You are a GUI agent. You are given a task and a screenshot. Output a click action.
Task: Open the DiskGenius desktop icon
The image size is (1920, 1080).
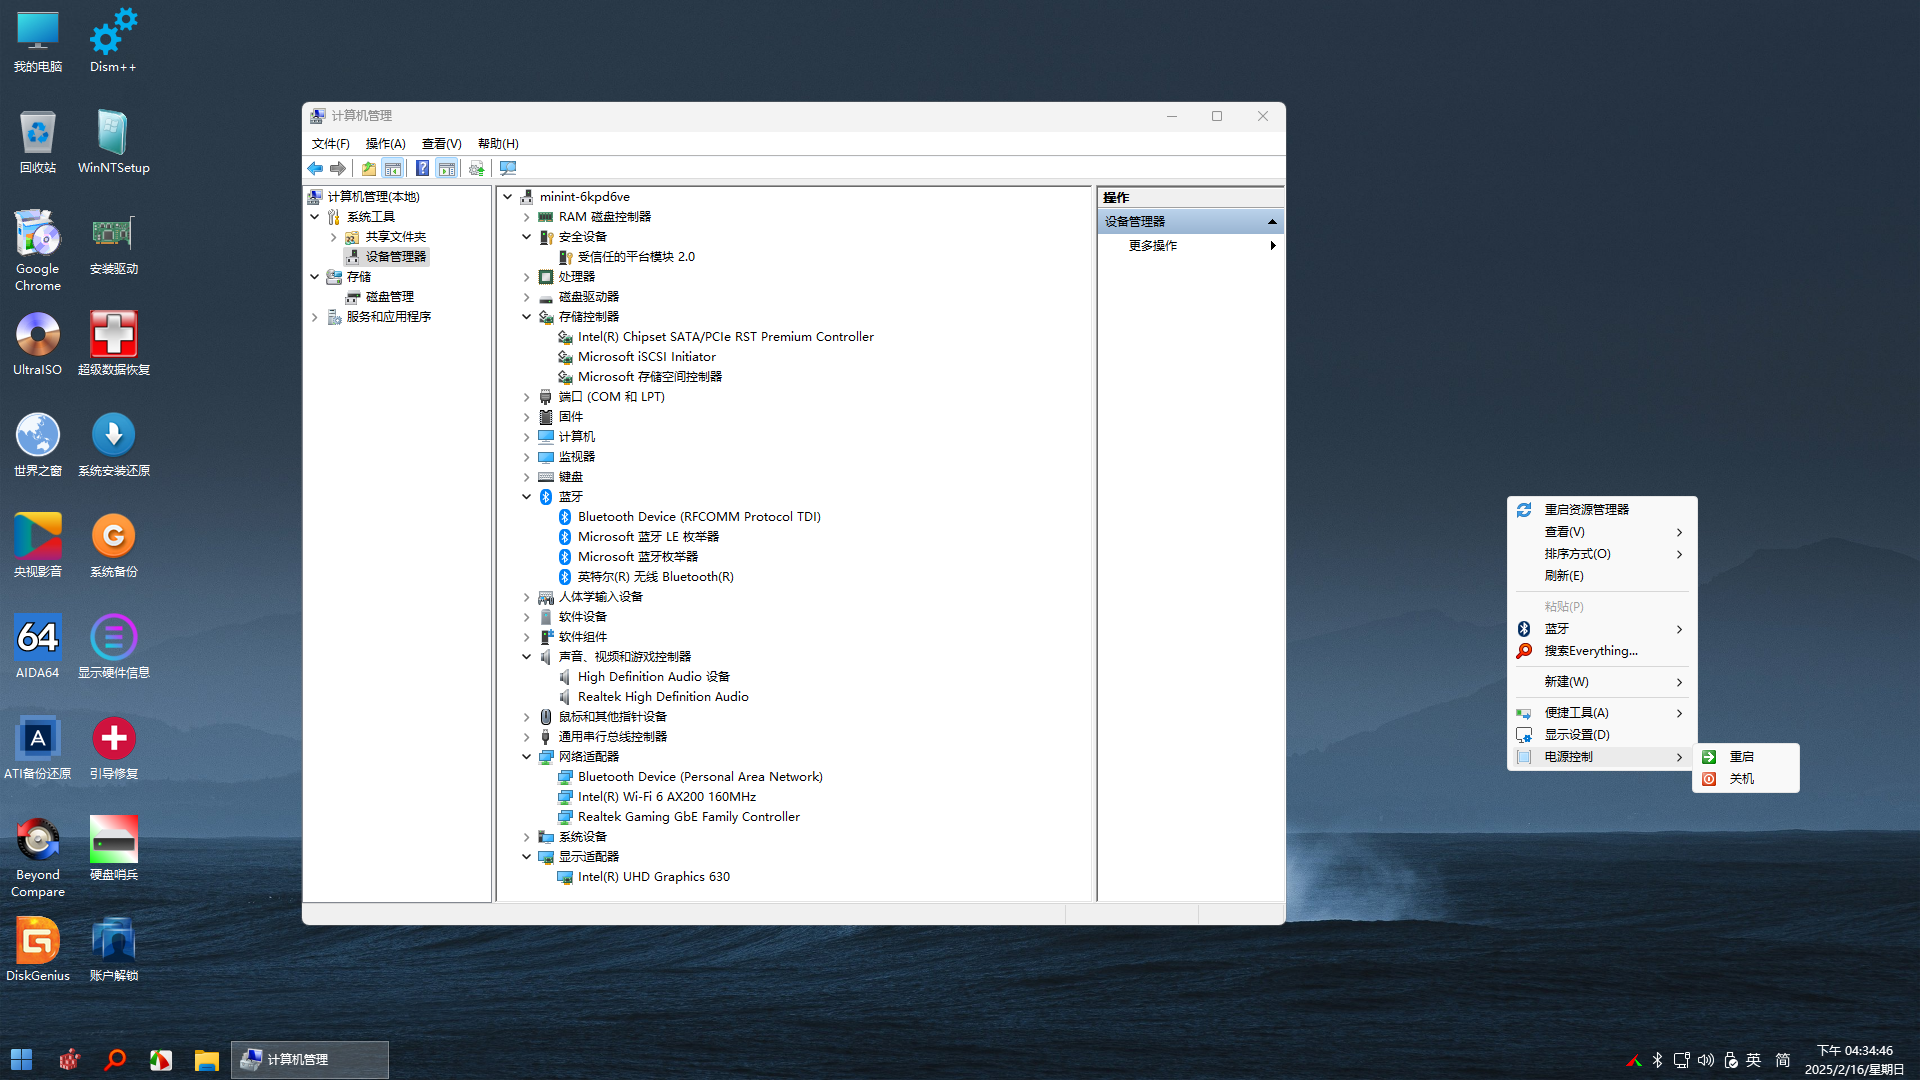point(38,950)
